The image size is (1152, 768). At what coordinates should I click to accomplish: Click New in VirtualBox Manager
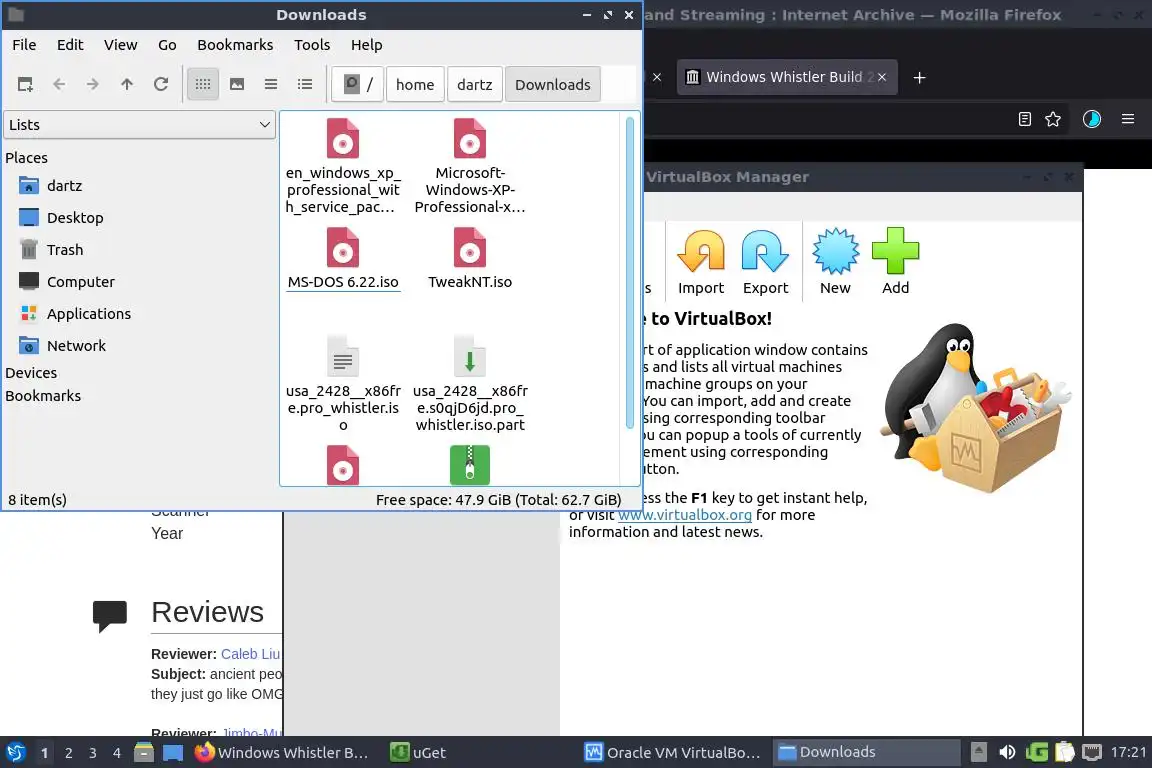pos(835,262)
